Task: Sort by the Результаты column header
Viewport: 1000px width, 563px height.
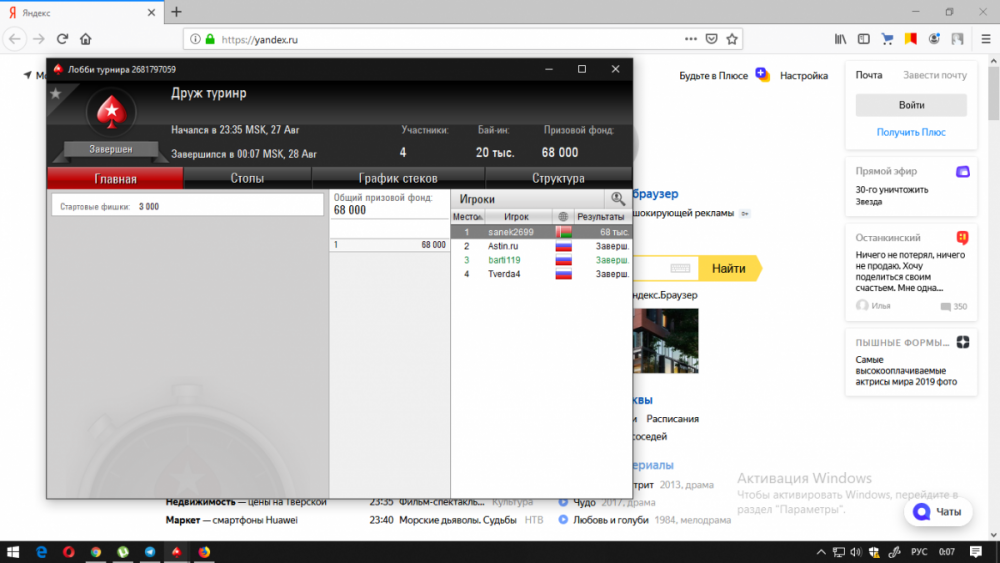Action: coord(600,217)
